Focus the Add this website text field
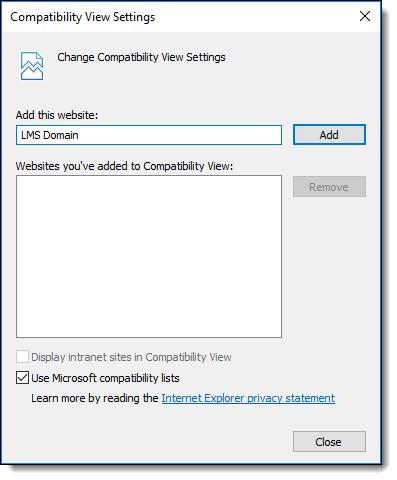Image resolution: width=397 pixels, height=480 pixels. (149, 135)
